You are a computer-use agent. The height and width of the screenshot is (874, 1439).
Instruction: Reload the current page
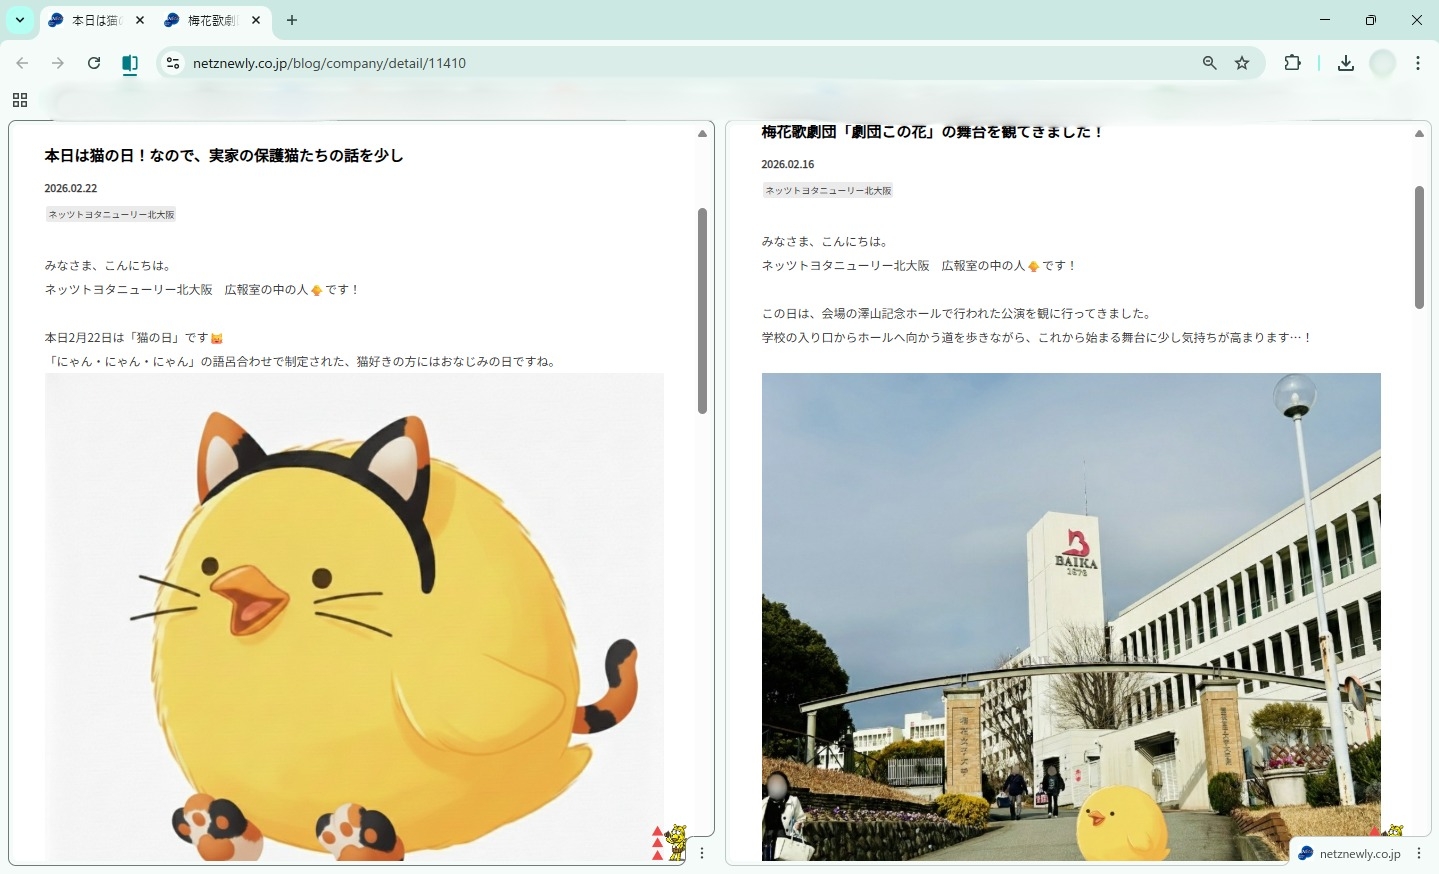tap(94, 63)
